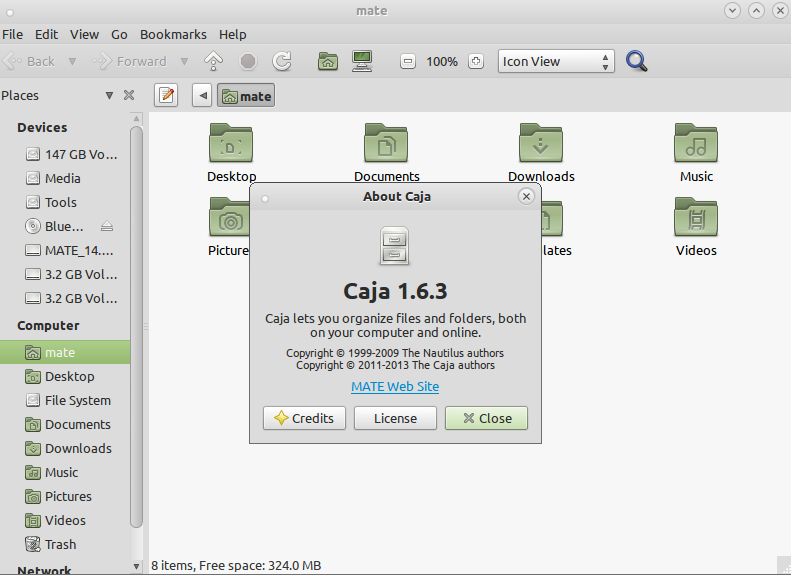
Task: Zoom in with the plus icon
Action: pos(475,62)
